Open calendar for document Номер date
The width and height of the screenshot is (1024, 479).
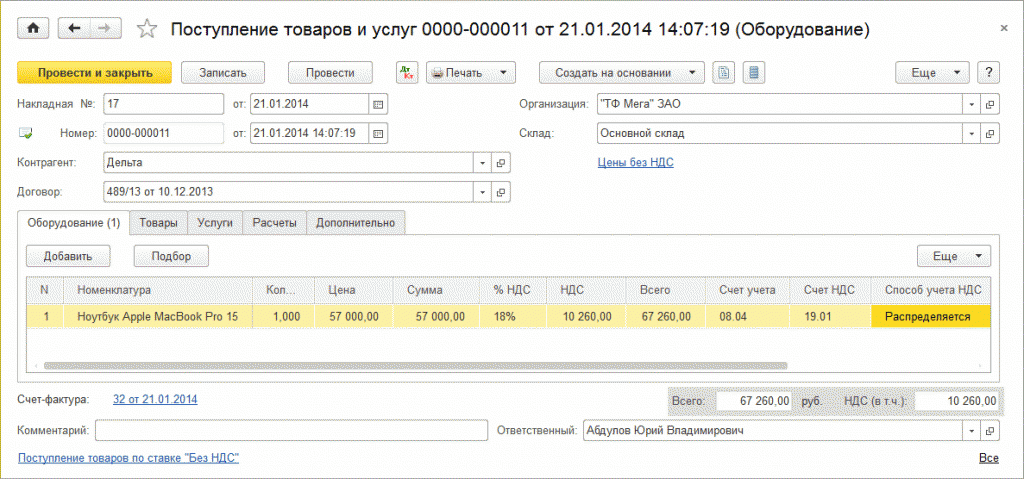(379, 133)
